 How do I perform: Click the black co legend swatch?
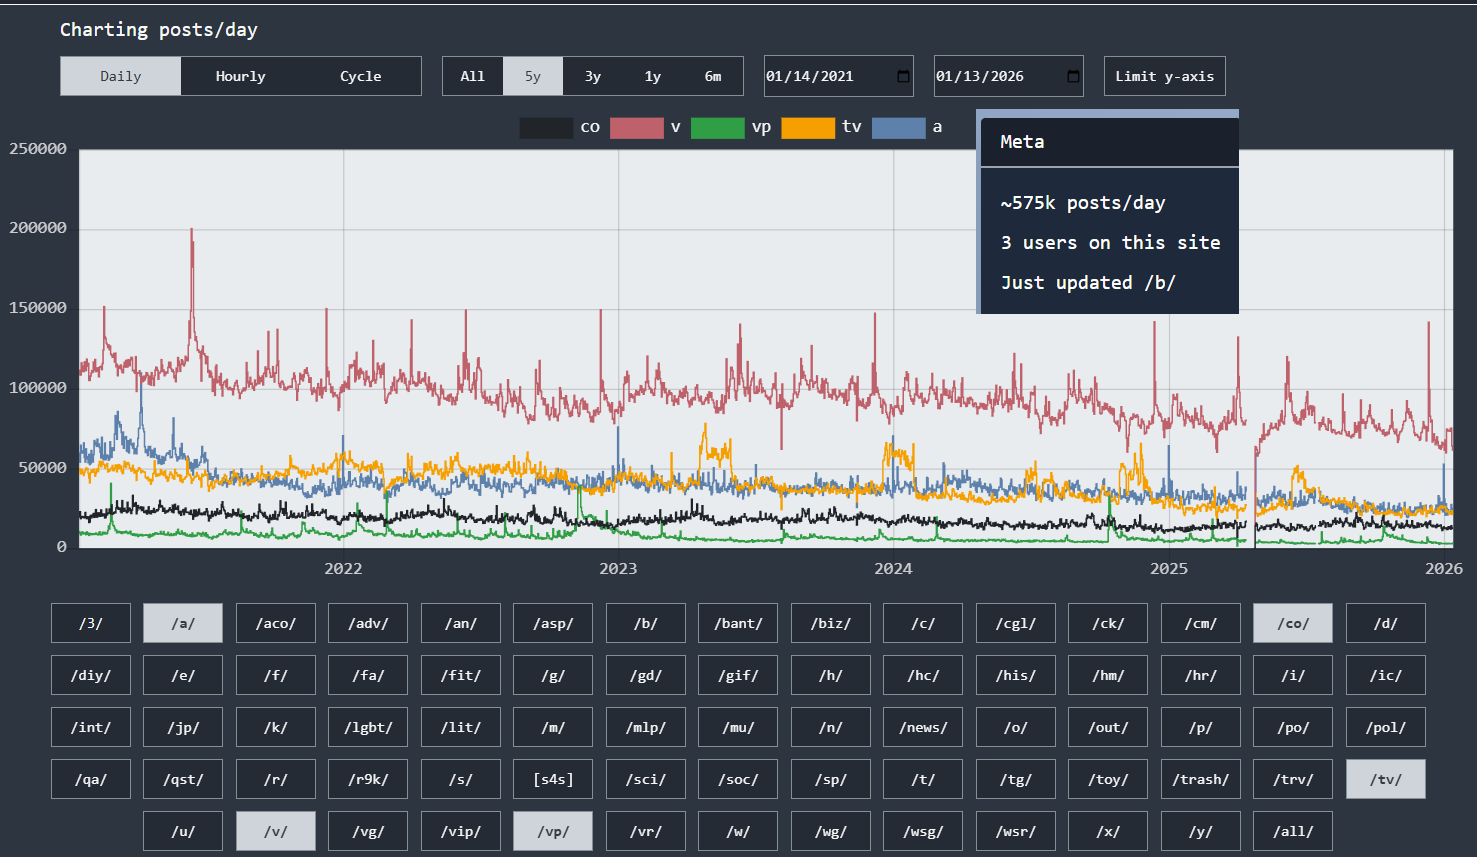(546, 128)
